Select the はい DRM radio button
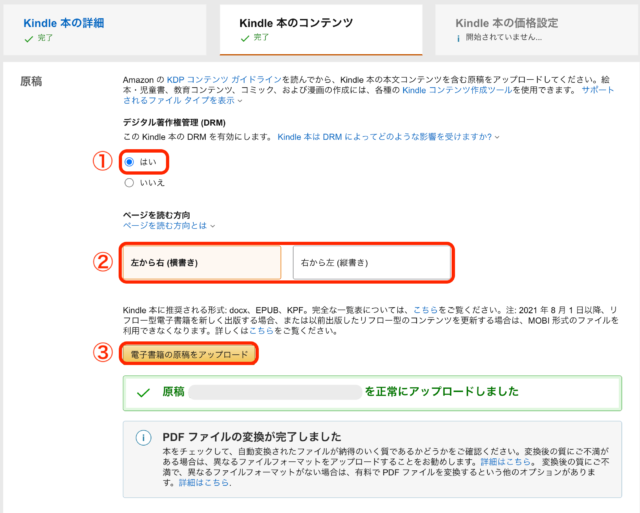This screenshot has width=640, height=513. click(129, 161)
